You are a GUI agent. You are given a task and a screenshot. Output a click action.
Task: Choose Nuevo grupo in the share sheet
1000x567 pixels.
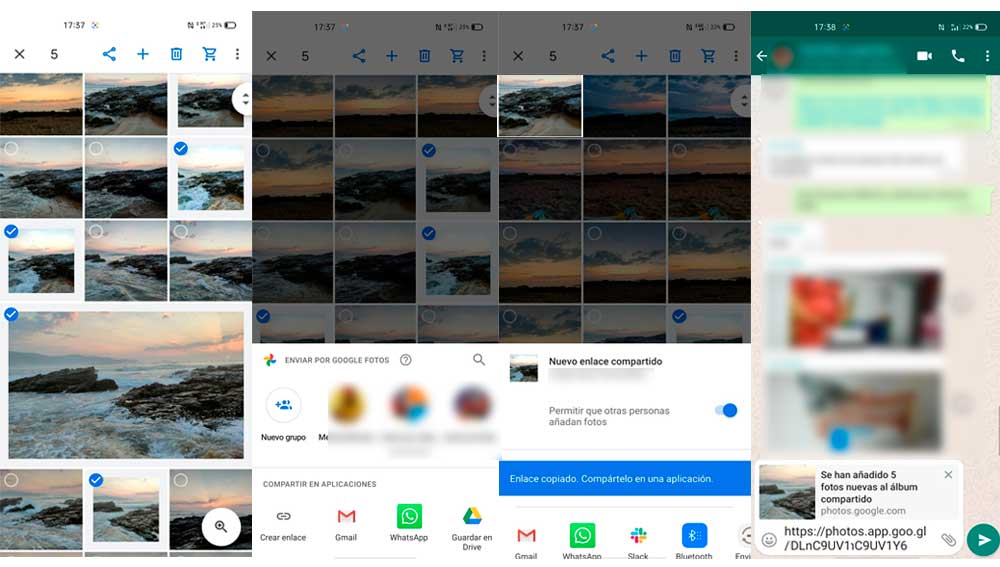point(283,415)
